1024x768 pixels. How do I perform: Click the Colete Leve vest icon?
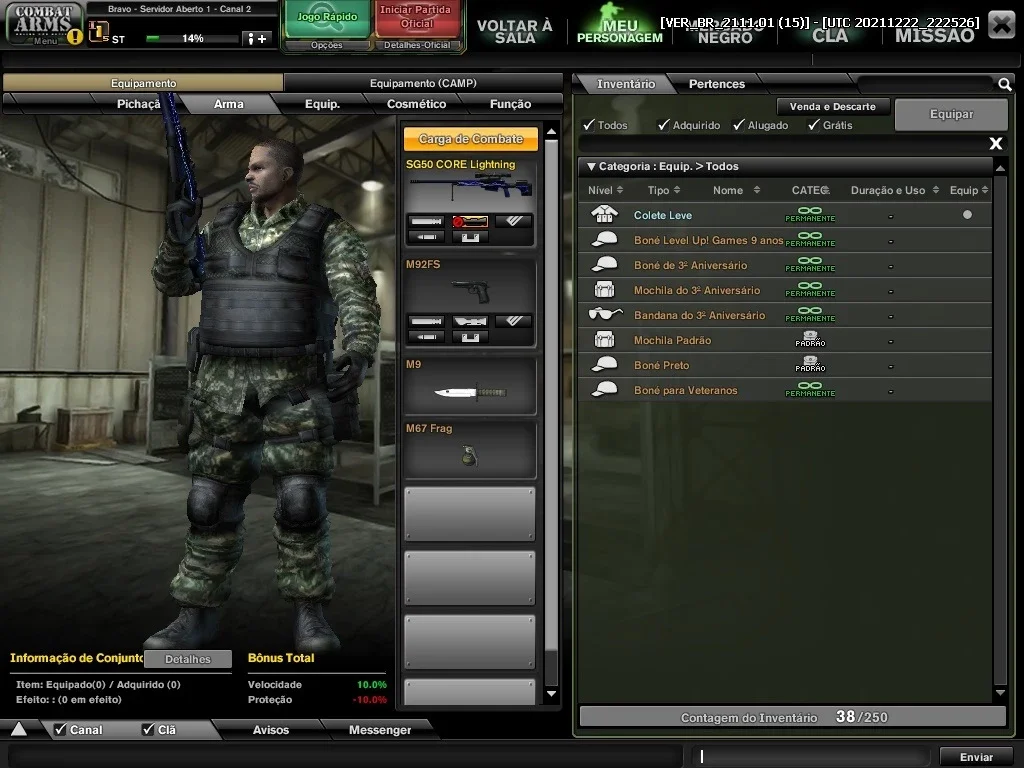(x=604, y=214)
